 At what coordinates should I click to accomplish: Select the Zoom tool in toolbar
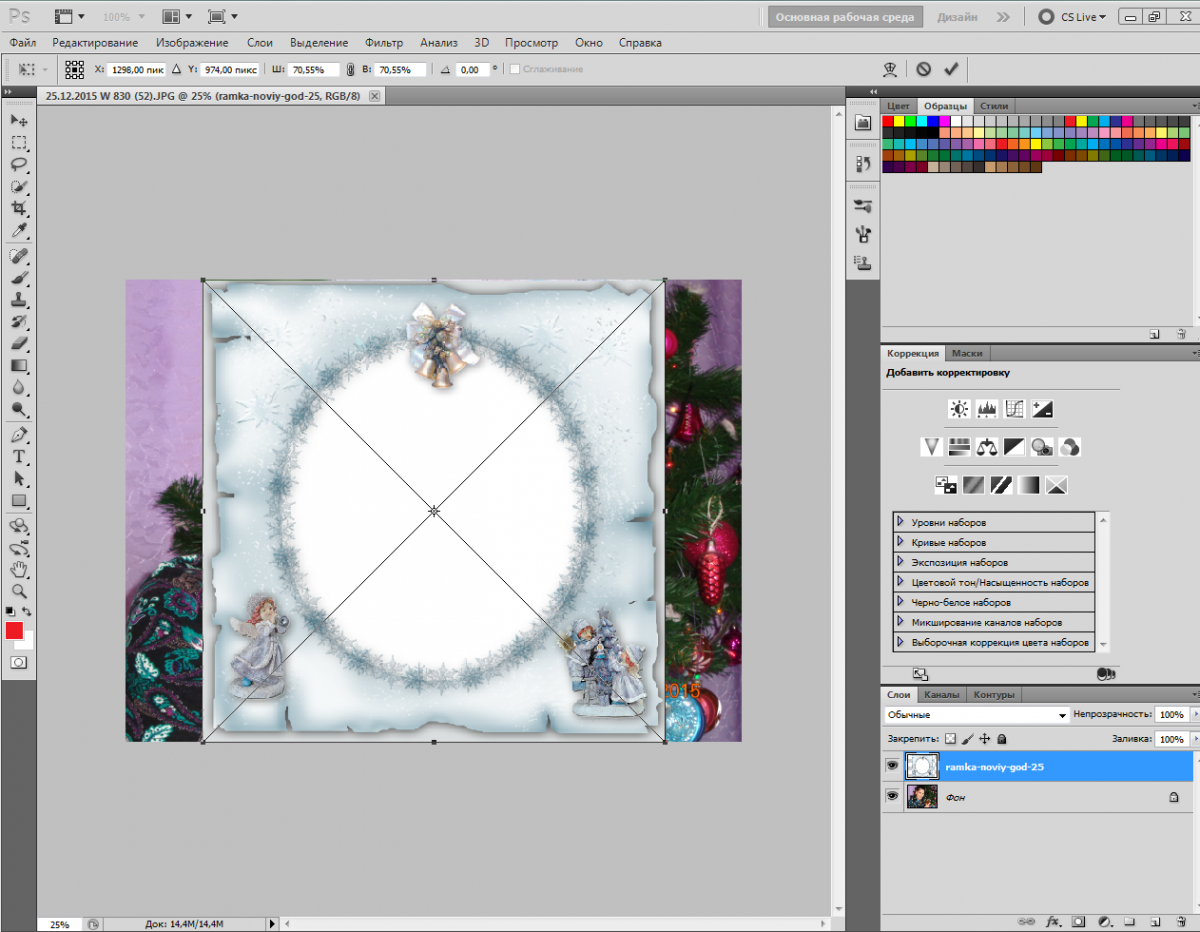19,591
